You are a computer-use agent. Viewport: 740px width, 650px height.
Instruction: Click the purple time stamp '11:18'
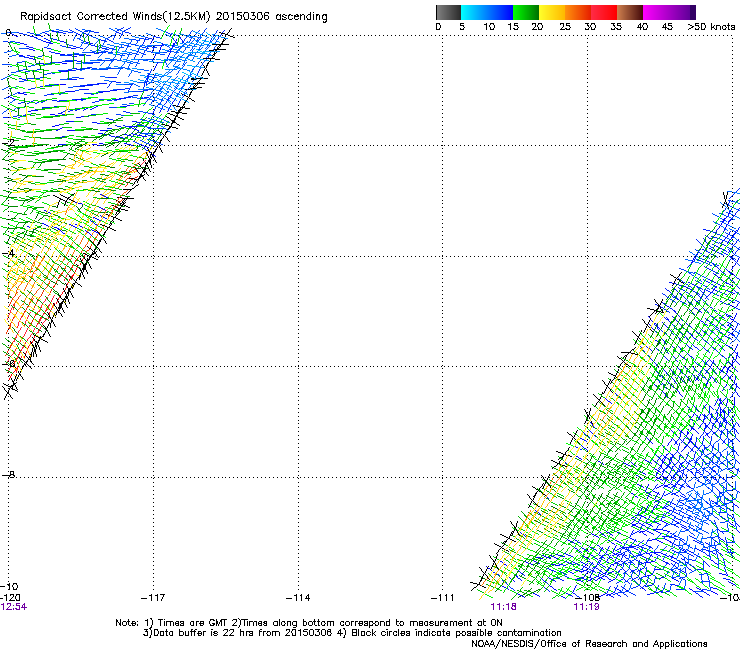[x=503, y=607]
